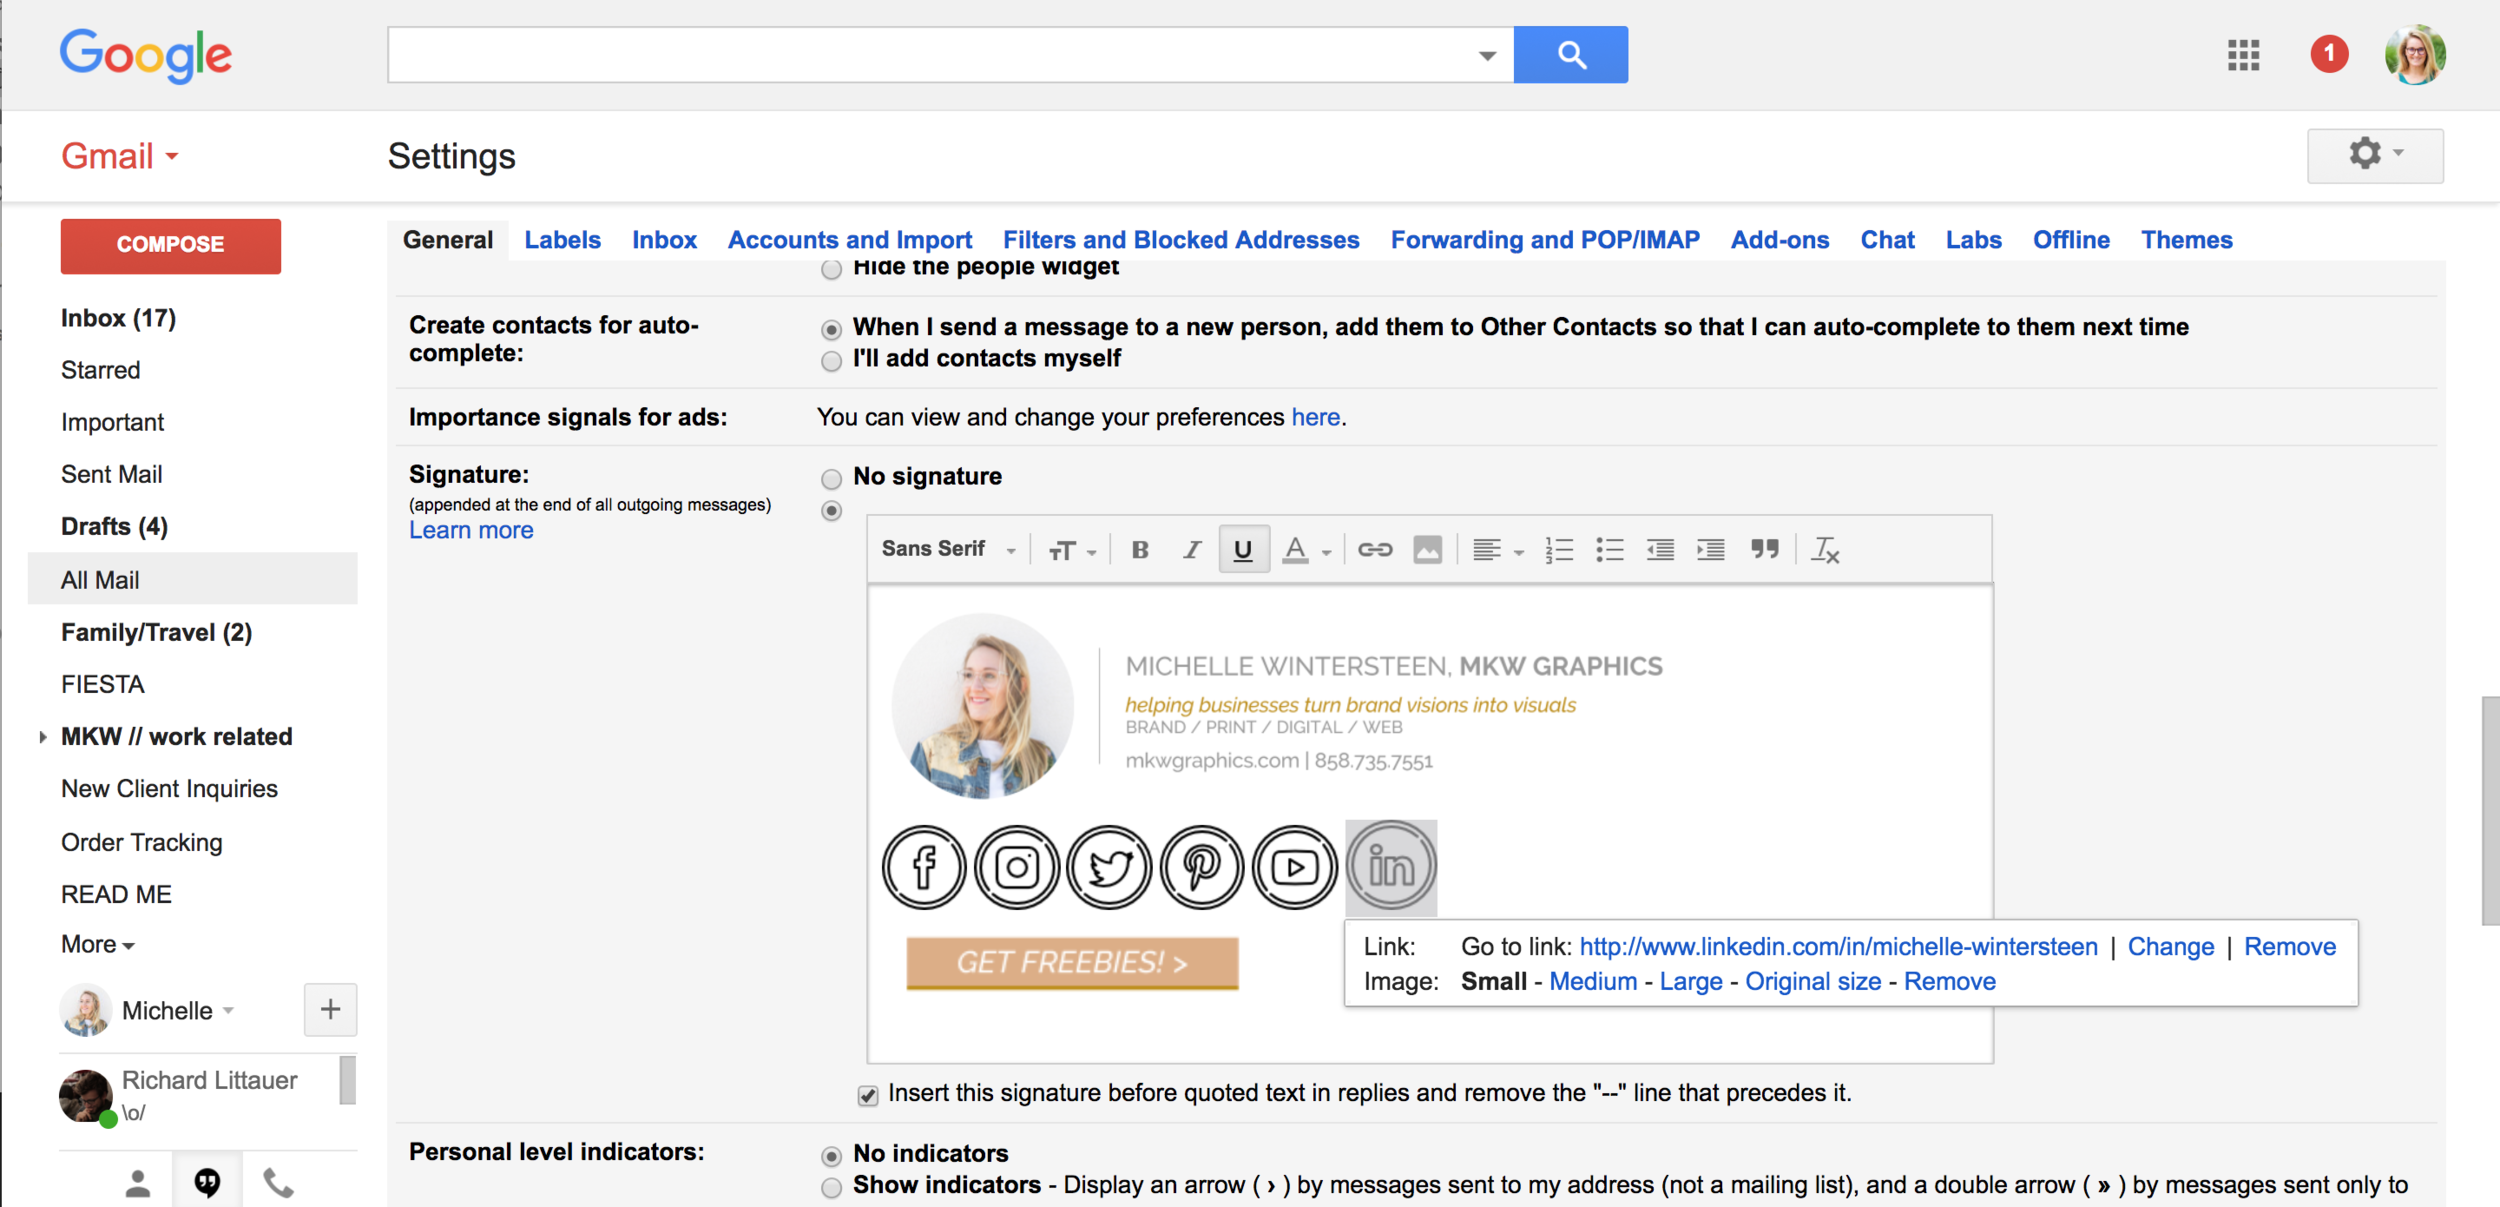This screenshot has width=2500, height=1207.
Task: Click the GET FREEBIES banner image
Action: (1072, 963)
